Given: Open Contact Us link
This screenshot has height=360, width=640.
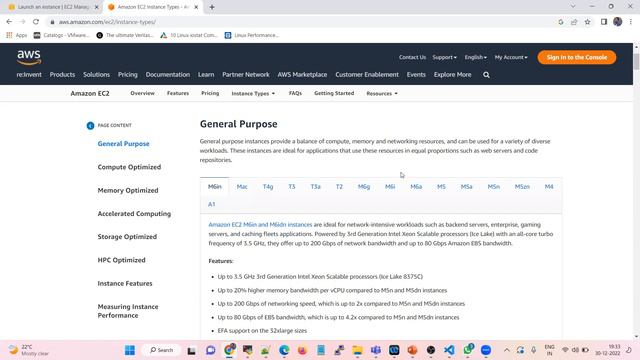Looking at the screenshot, I should (412, 57).
